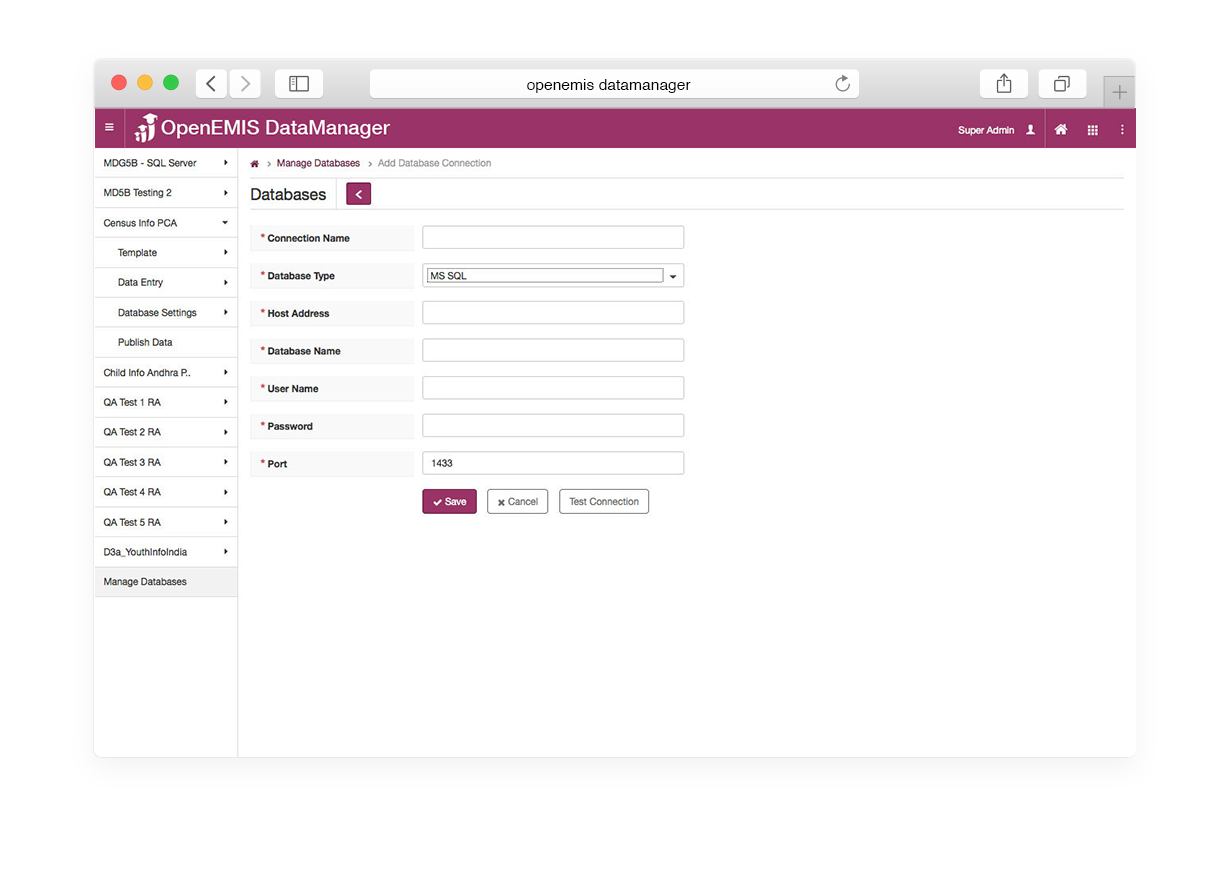Click the Connection Name field
The image size is (1230, 896).
click(553, 237)
